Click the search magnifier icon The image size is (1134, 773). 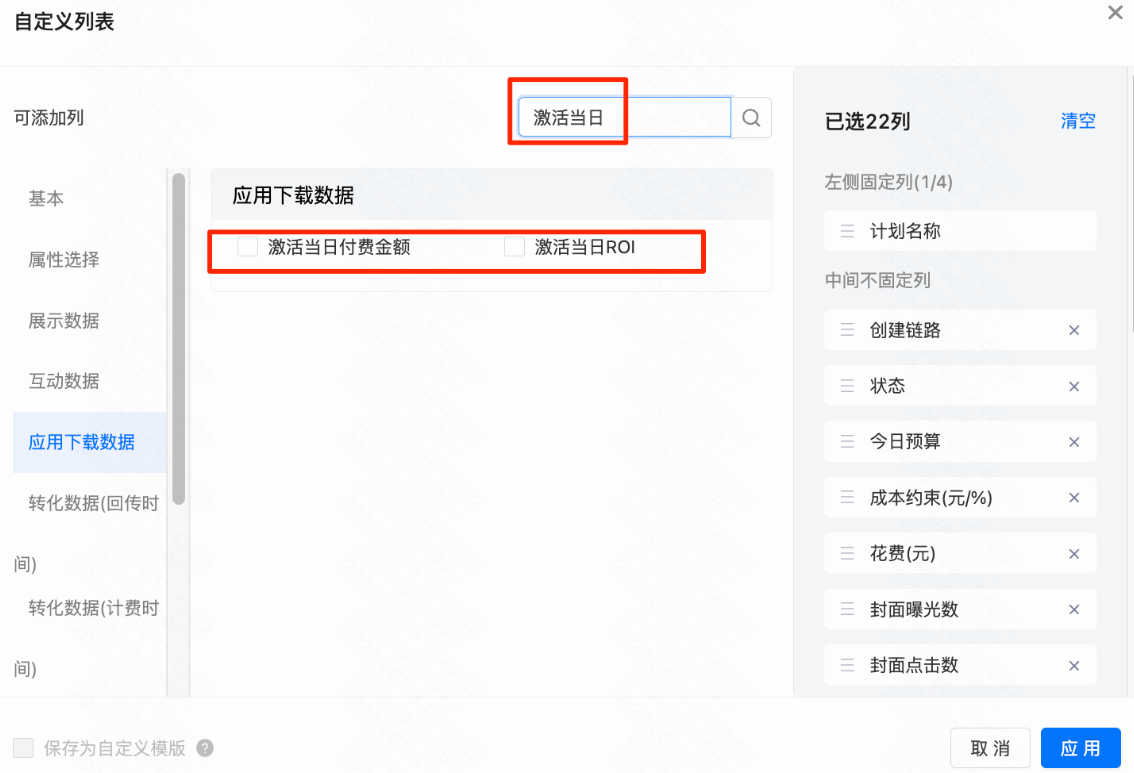click(x=751, y=117)
